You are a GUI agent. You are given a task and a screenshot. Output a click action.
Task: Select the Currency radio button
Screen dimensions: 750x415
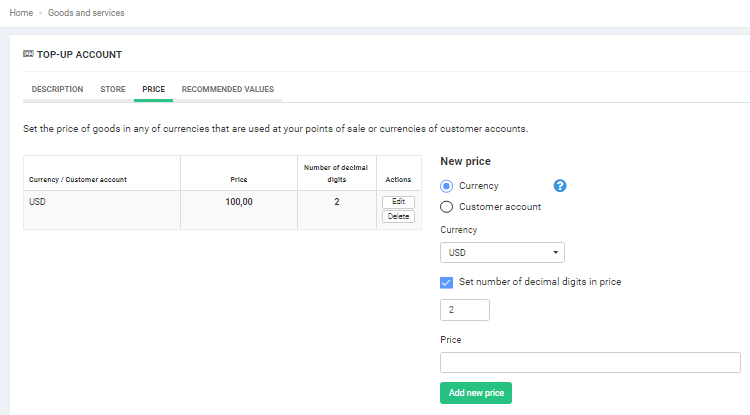(447, 186)
